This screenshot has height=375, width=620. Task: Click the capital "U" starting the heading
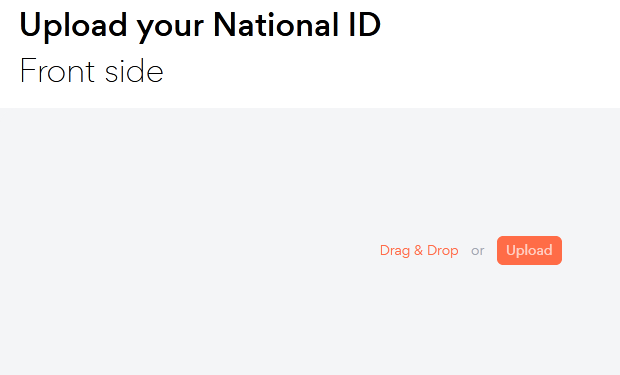[x=30, y=25]
